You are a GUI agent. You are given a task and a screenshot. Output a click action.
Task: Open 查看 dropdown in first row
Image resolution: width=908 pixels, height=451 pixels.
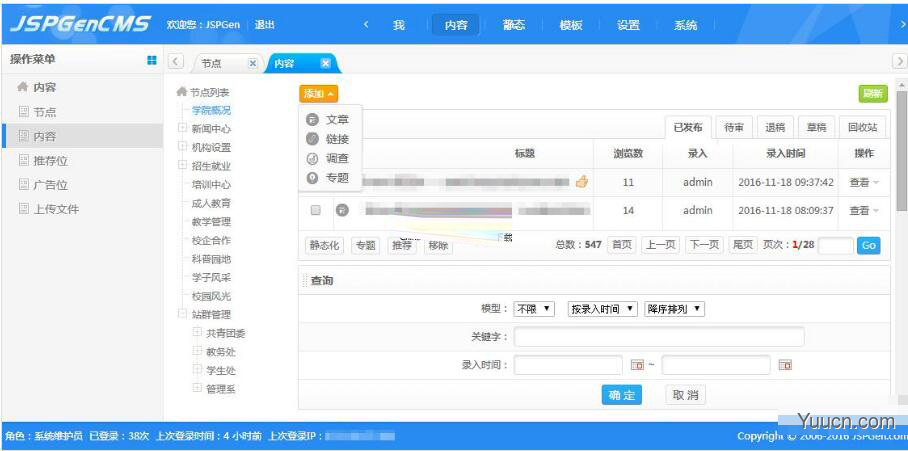[864, 182]
